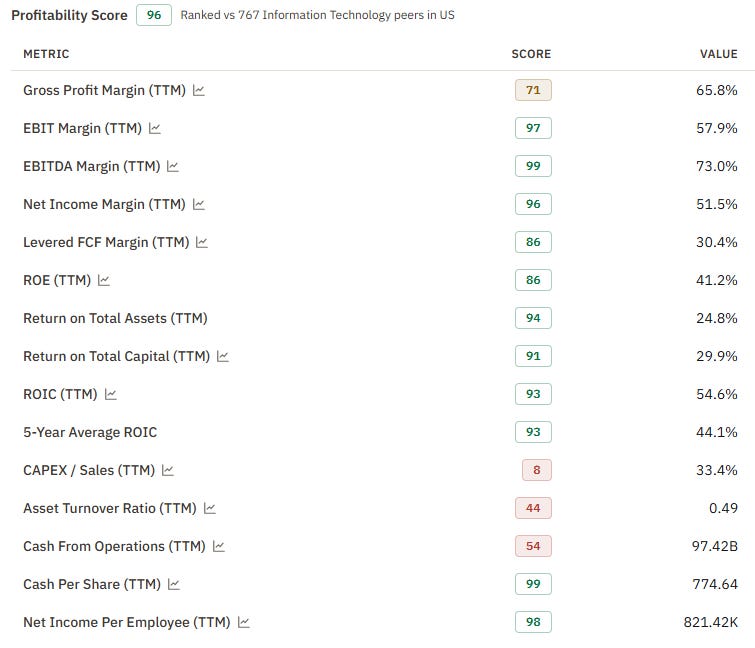Image resolution: width=755 pixels, height=648 pixels.
Task: Open chart icon beside CAPEX / Sales (TTM)
Action: [x=168, y=470]
